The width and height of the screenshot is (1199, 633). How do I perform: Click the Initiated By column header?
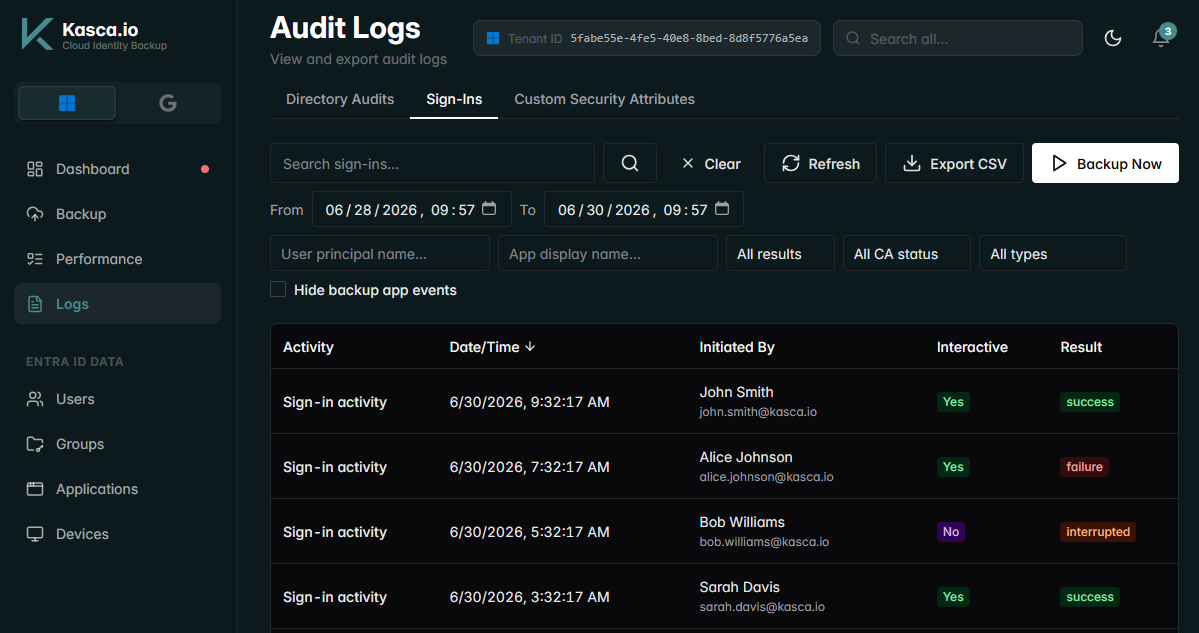click(x=737, y=347)
